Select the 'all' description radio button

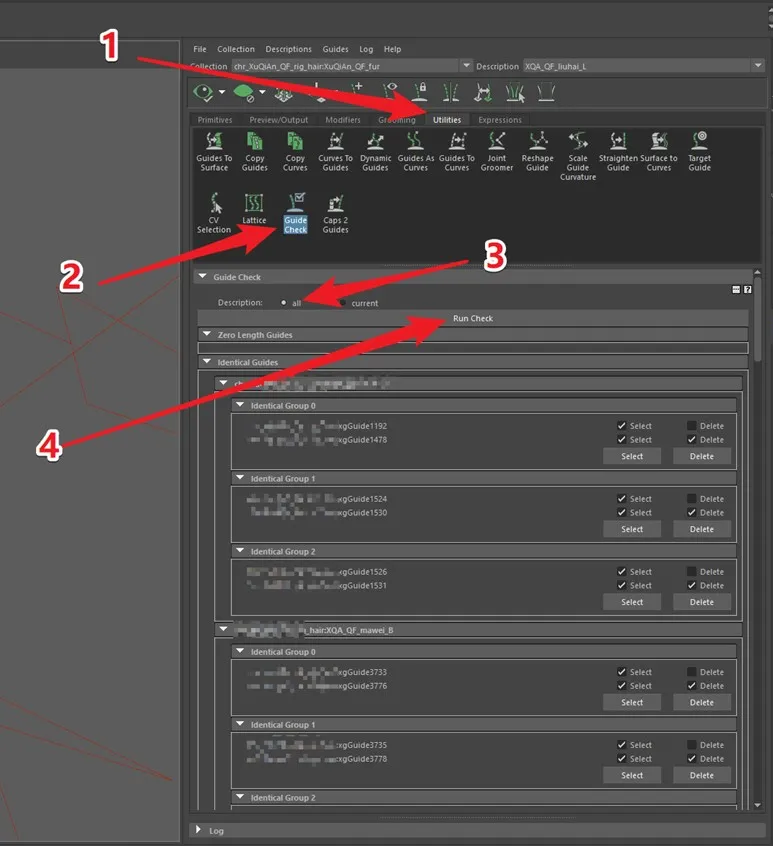284,302
